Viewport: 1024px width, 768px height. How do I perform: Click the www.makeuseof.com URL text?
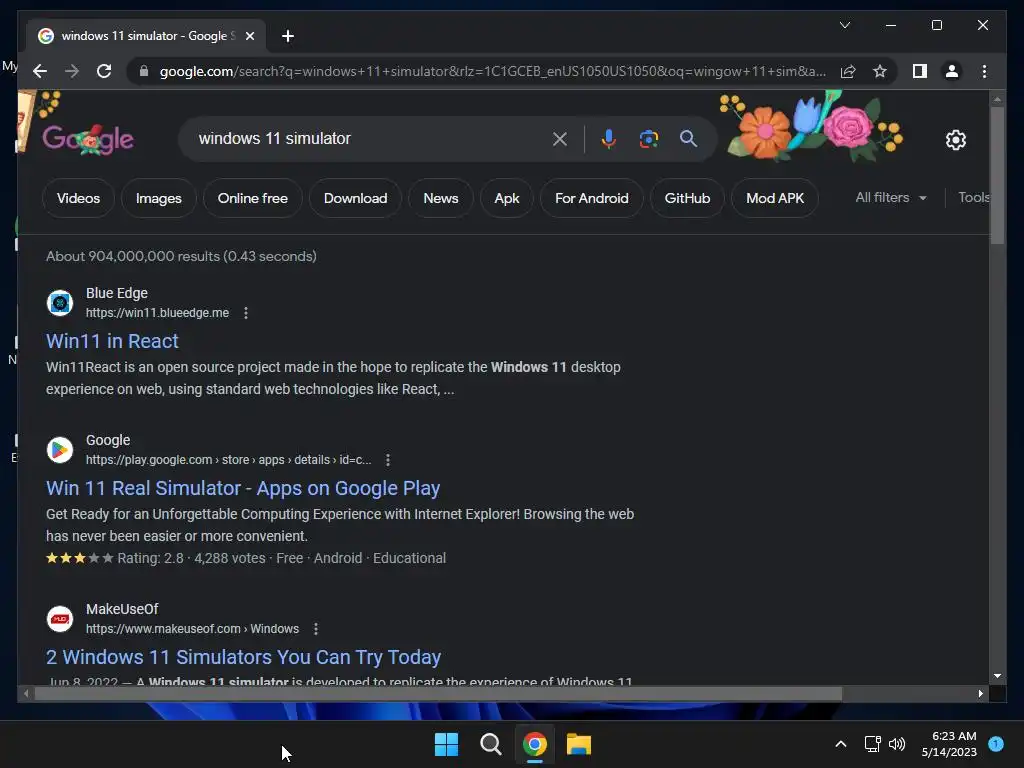193,629
